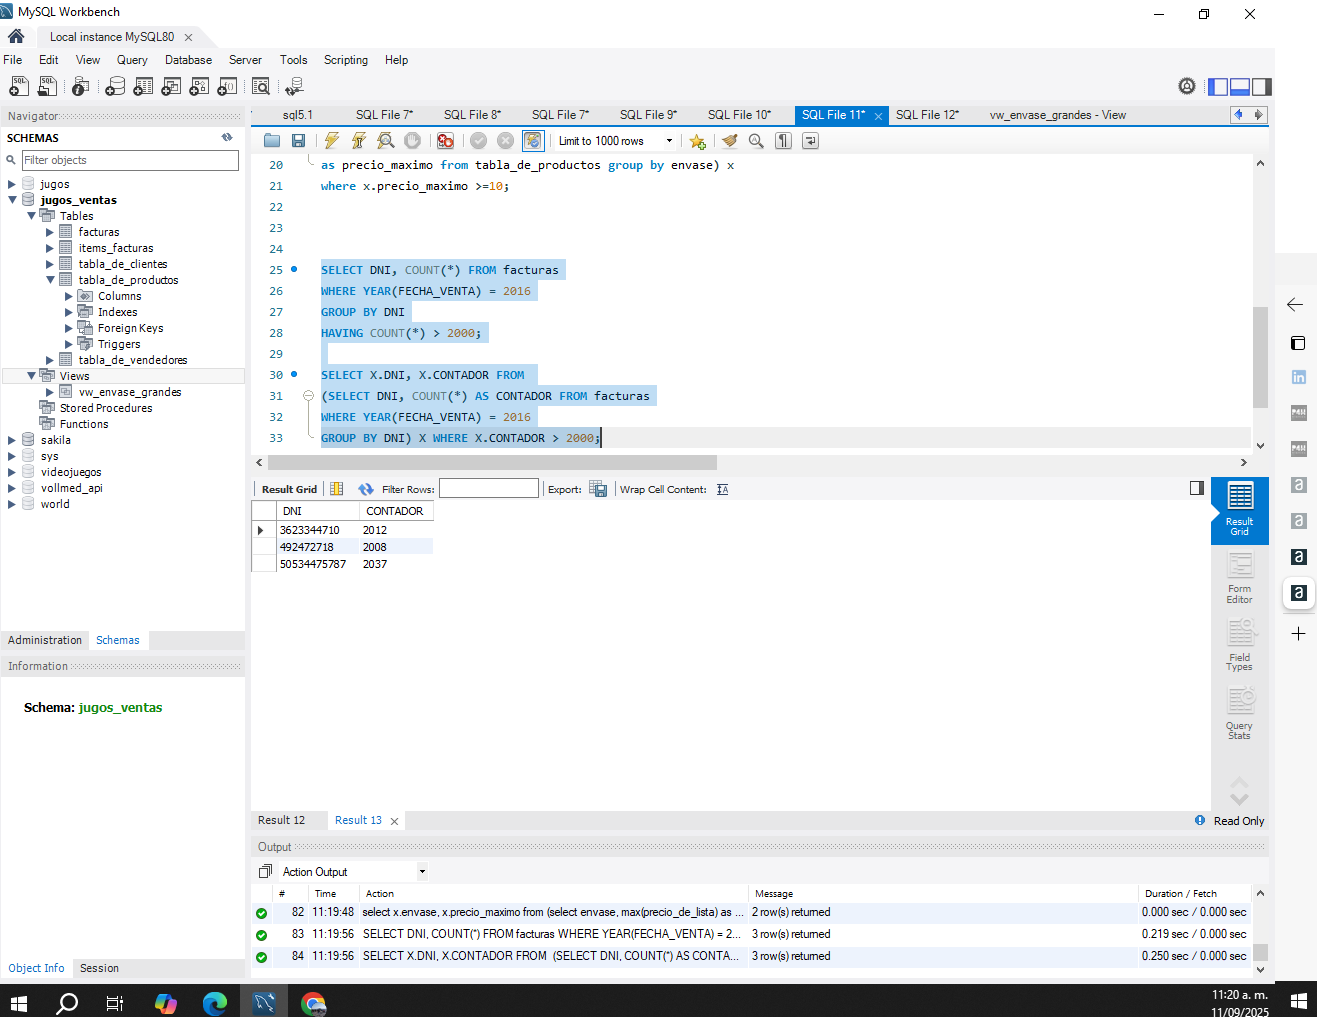Viewport: 1317px width, 1017px height.
Task: Switch to the SQL File 10* tab
Action: 739,115
